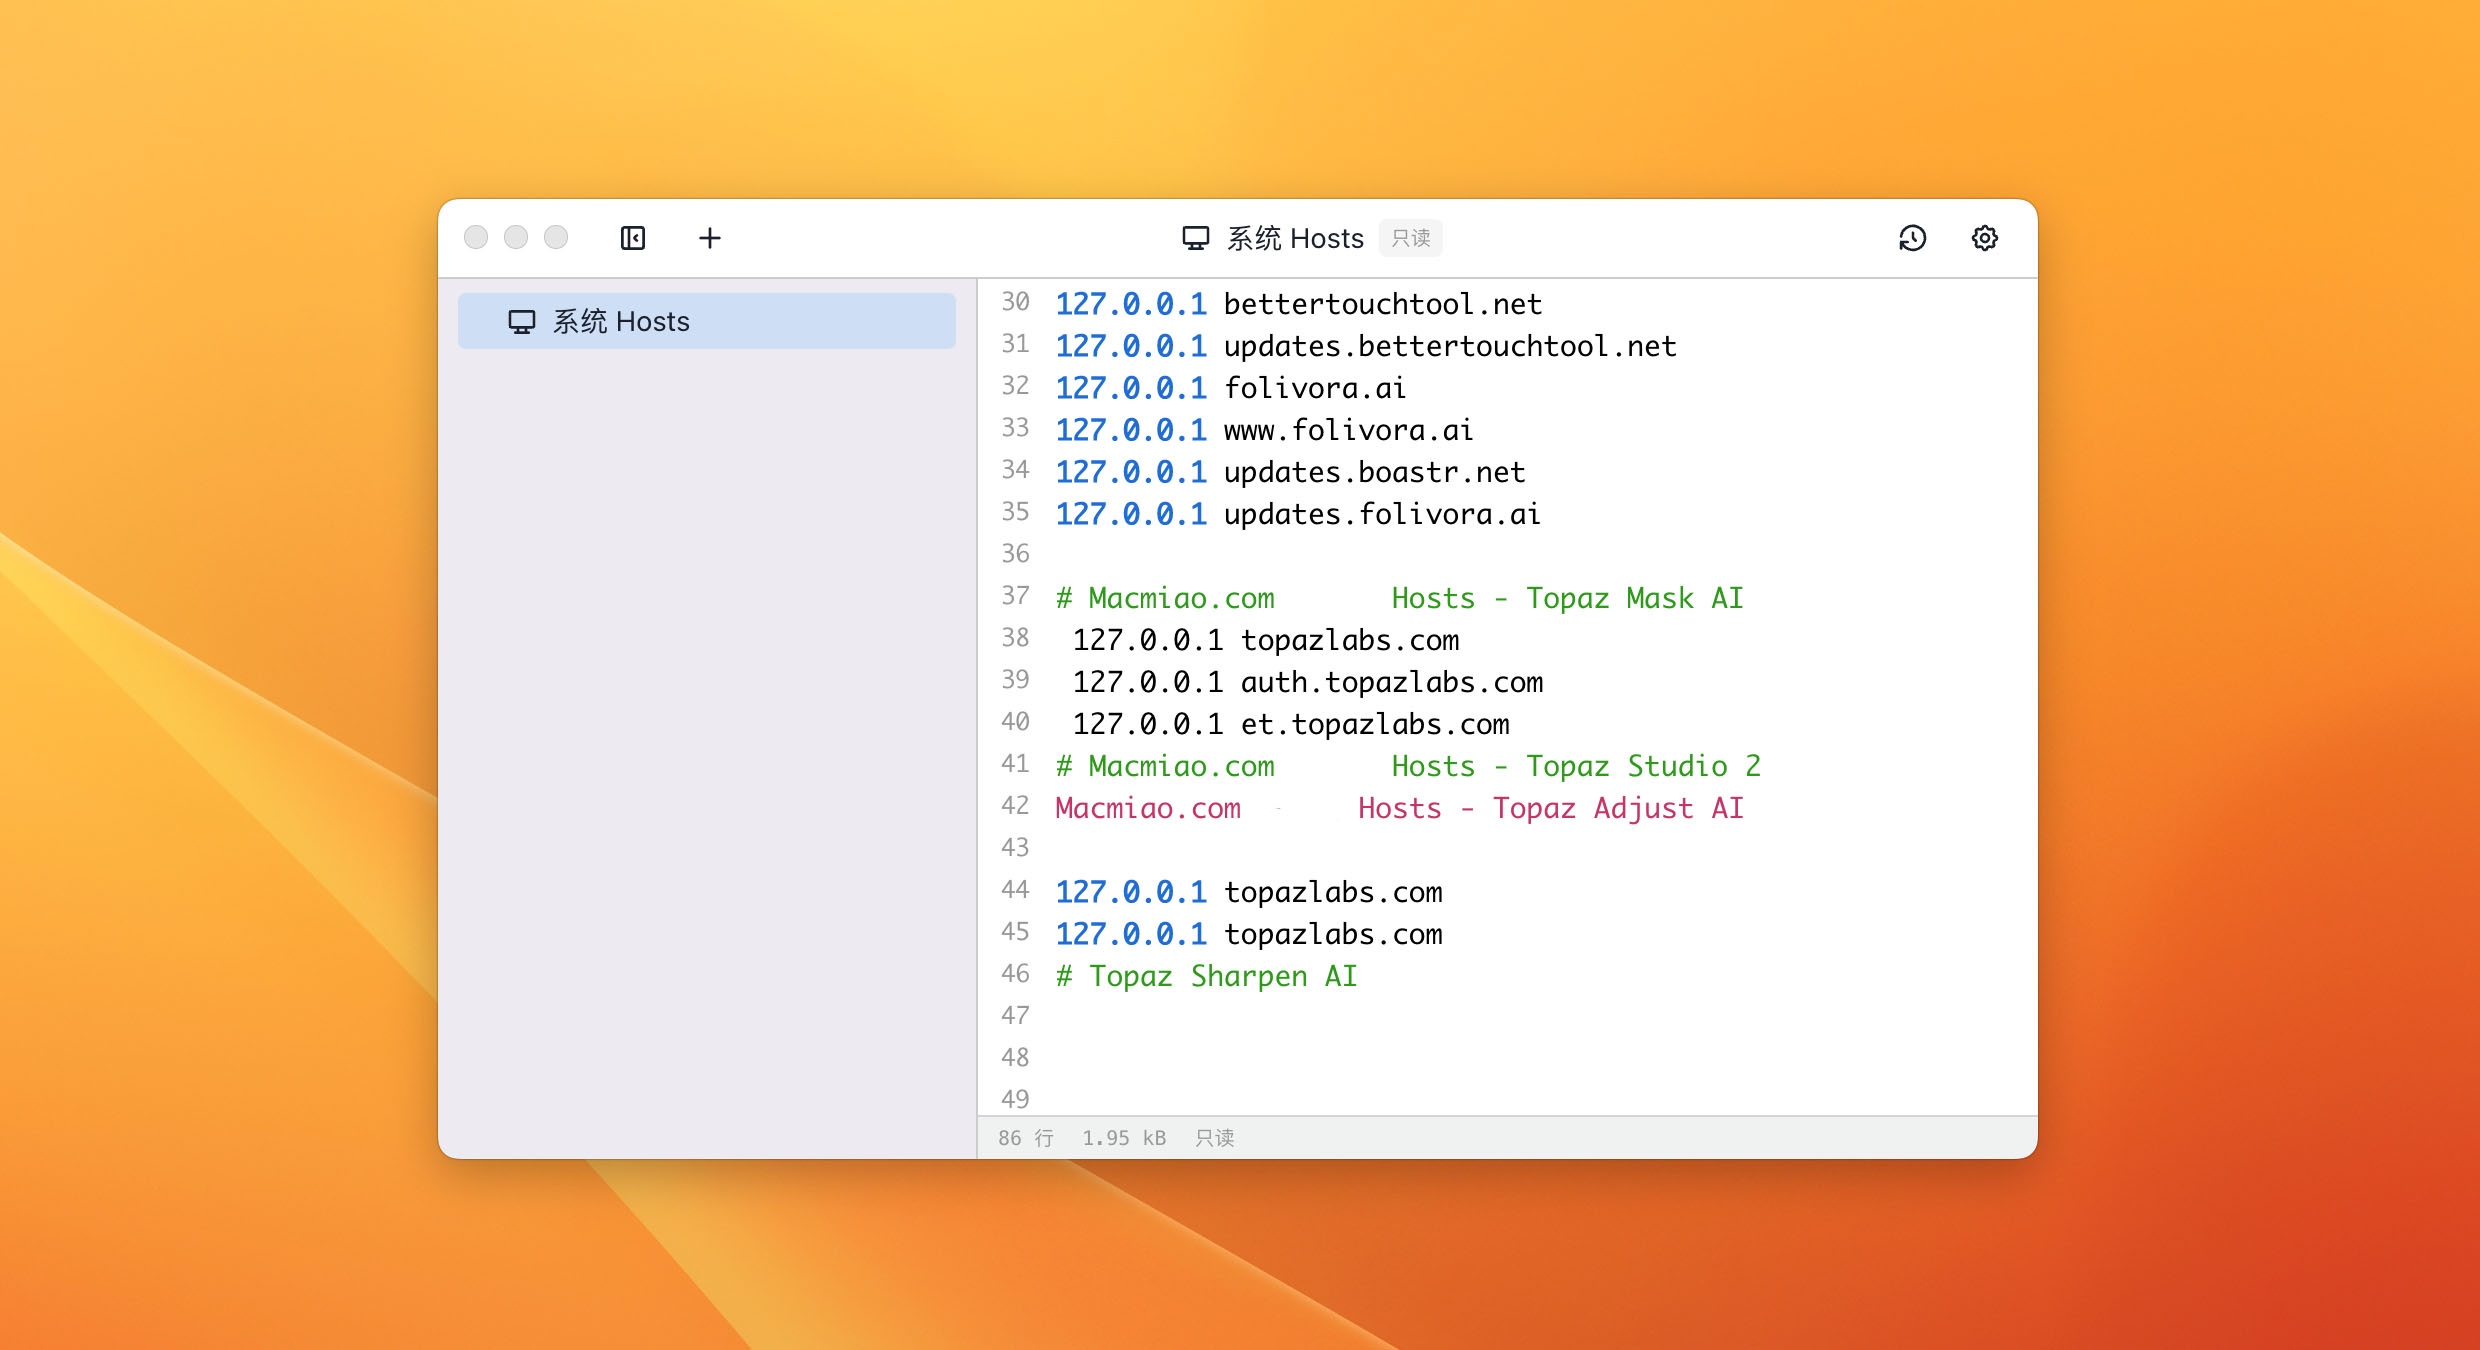Click updates.boastr.net on line 34
This screenshot has height=1350, width=2480.
(1375, 472)
